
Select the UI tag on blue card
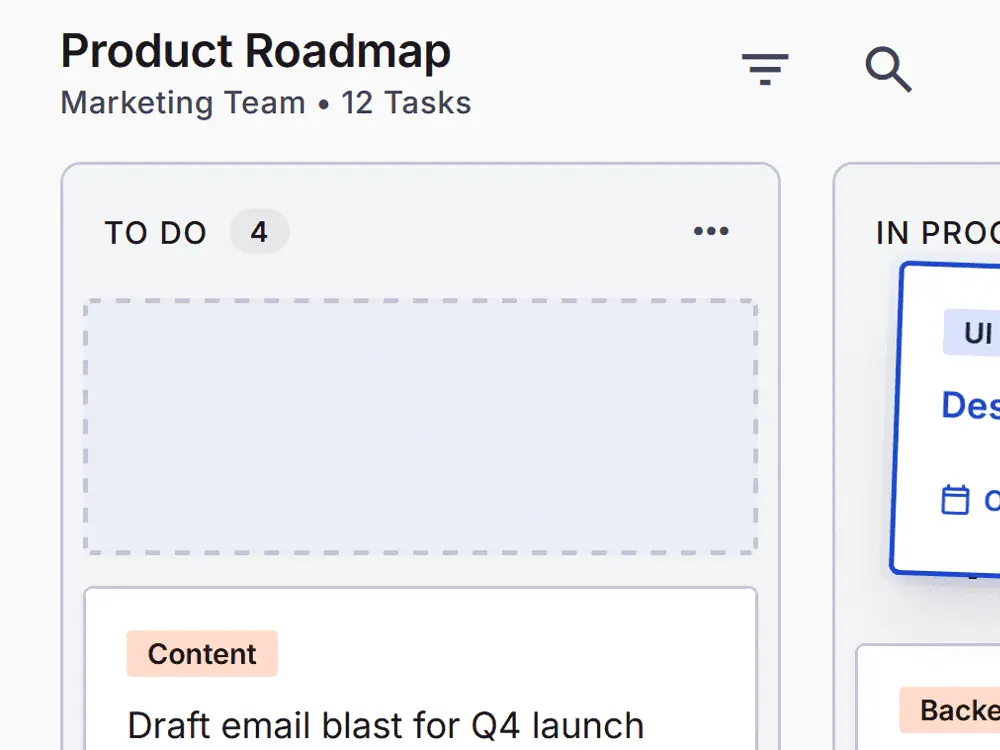[x=972, y=333]
